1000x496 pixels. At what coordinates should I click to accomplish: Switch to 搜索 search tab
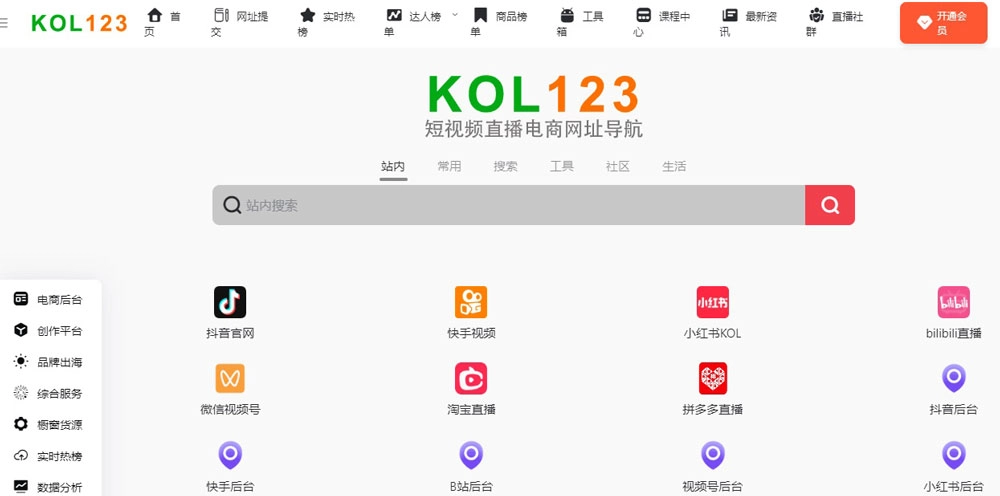point(505,167)
